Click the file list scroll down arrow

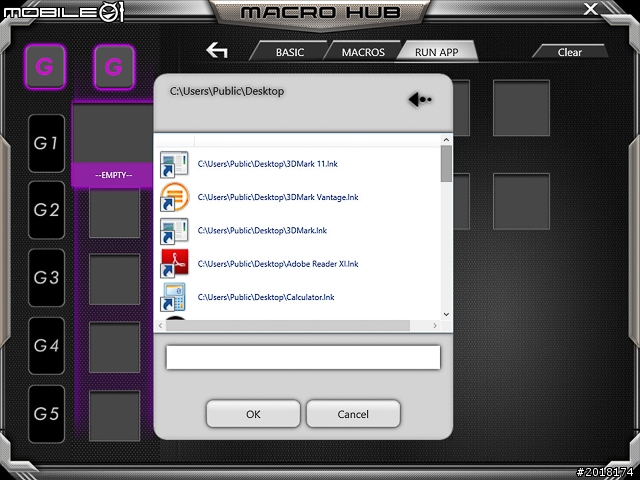tap(446, 314)
